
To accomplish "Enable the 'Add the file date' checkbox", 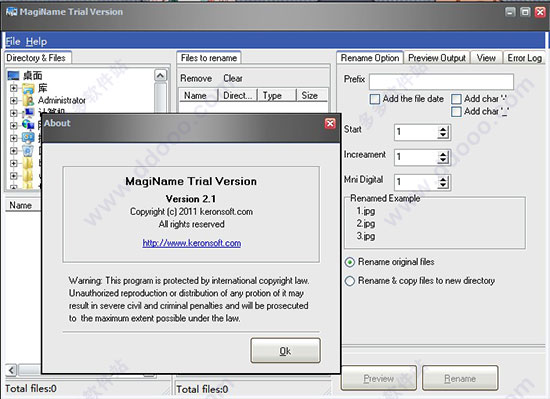I will point(375,99).
